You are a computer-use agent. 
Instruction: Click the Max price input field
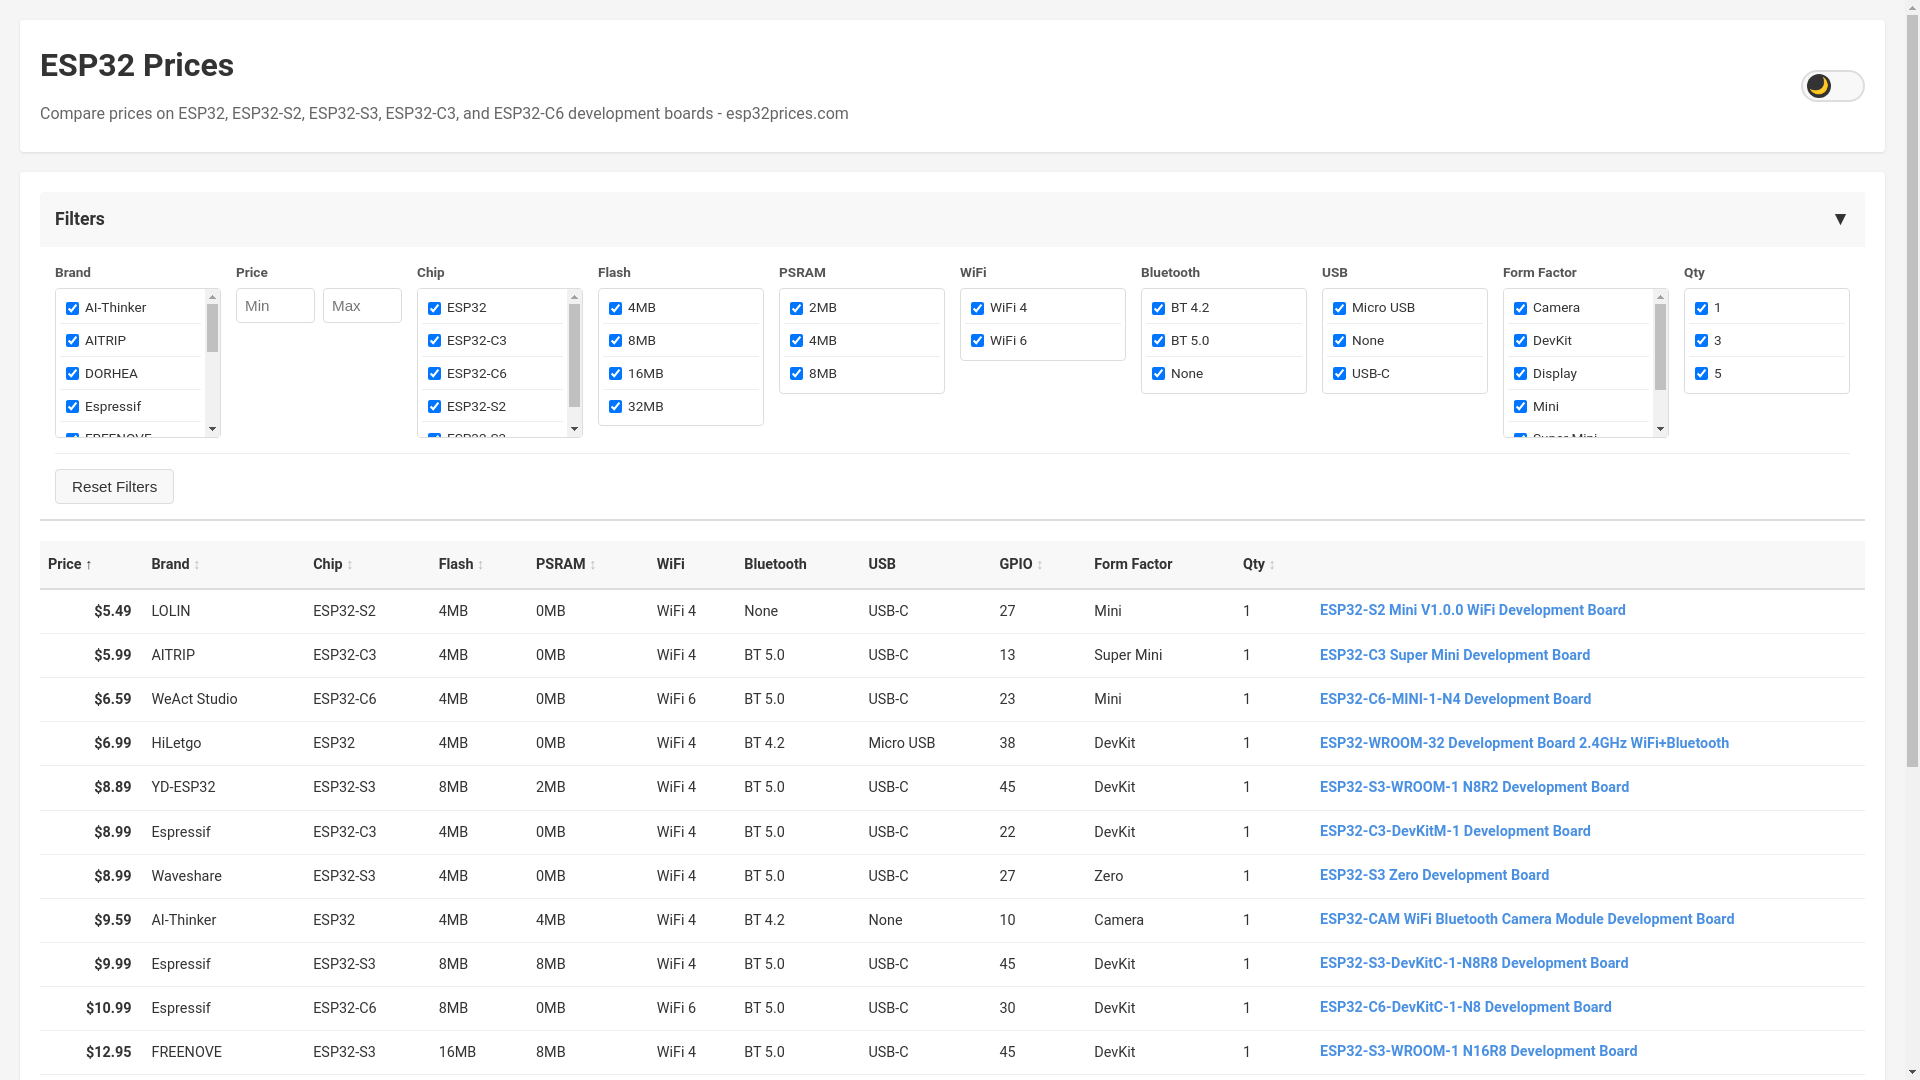362,306
